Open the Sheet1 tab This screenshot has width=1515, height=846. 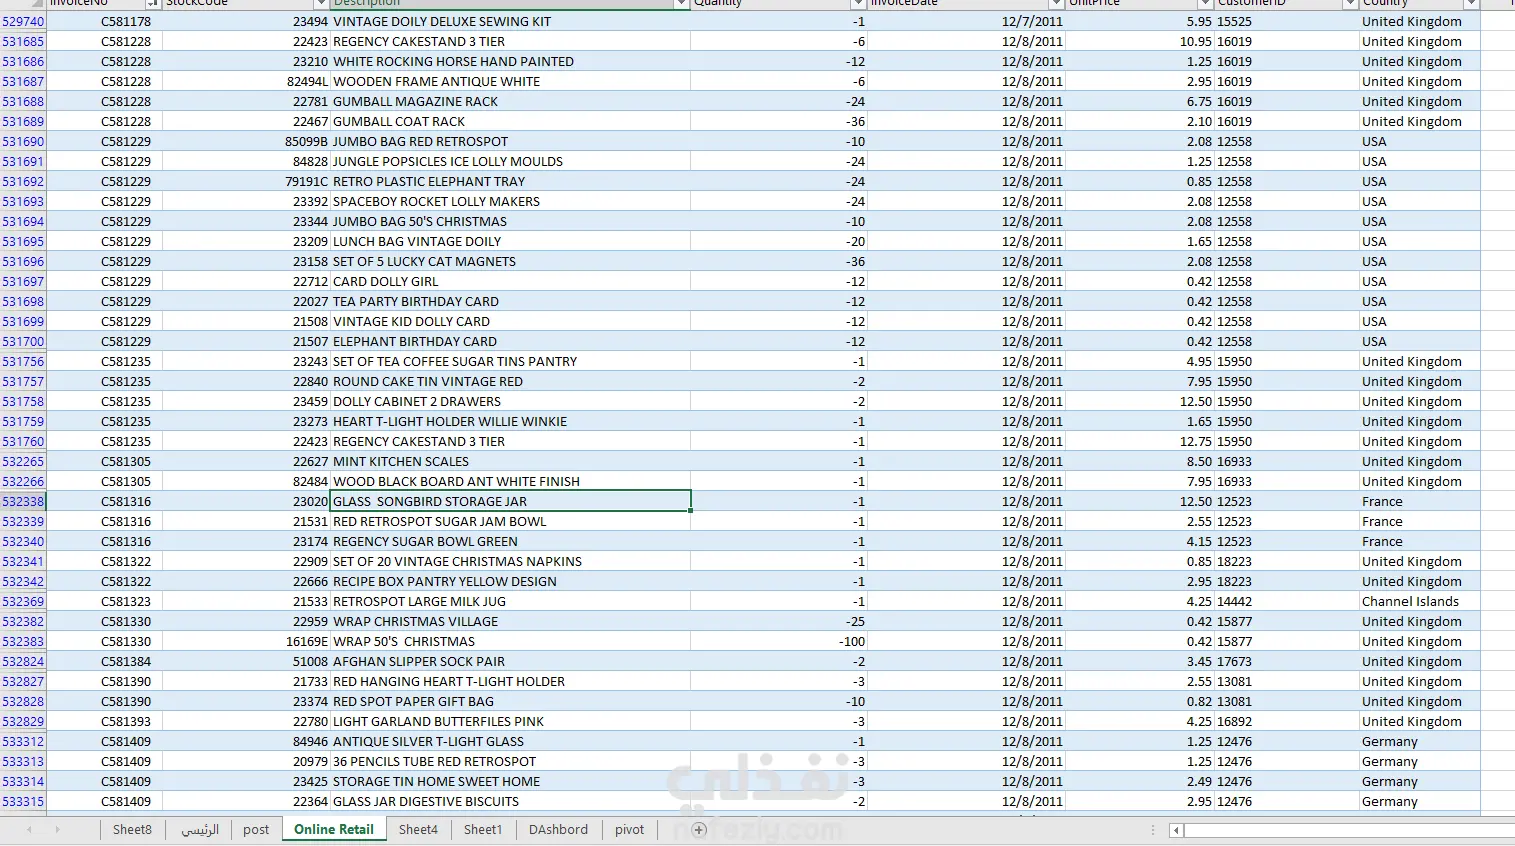click(x=483, y=830)
